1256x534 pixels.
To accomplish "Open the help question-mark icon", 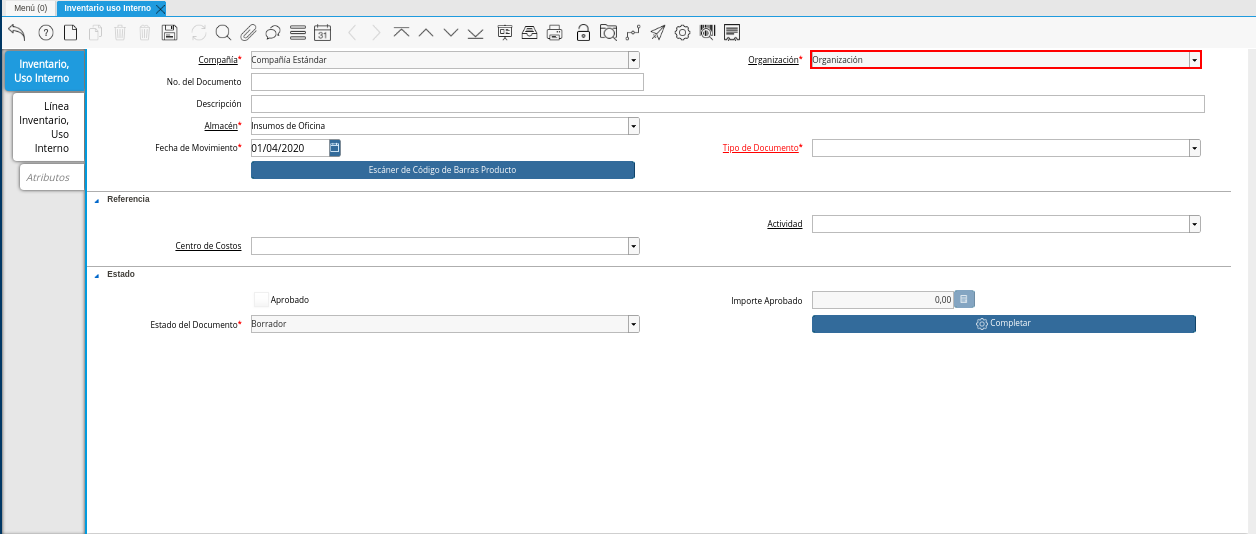I will coord(45,32).
